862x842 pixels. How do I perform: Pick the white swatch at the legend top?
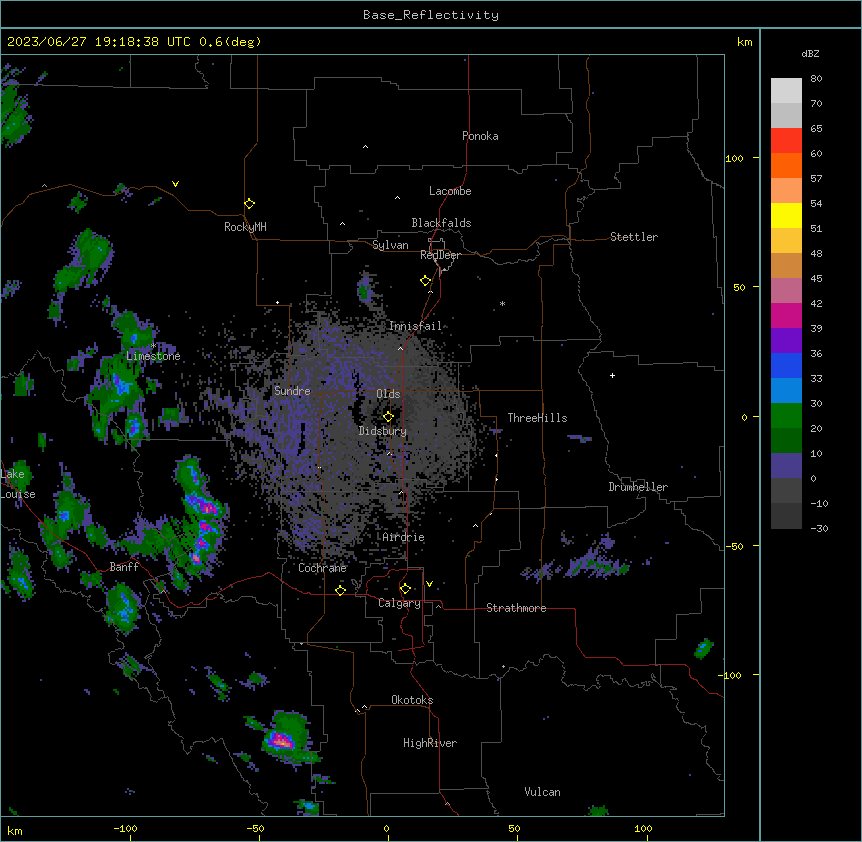[786, 90]
